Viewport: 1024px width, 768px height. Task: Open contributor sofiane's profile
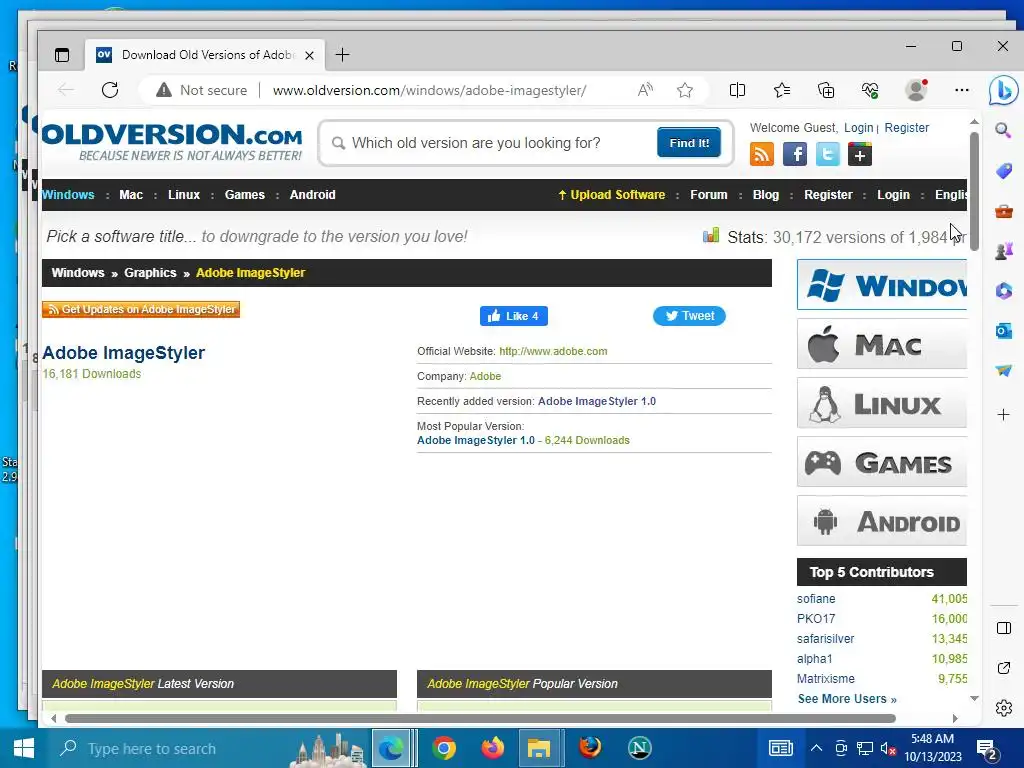[x=816, y=599]
